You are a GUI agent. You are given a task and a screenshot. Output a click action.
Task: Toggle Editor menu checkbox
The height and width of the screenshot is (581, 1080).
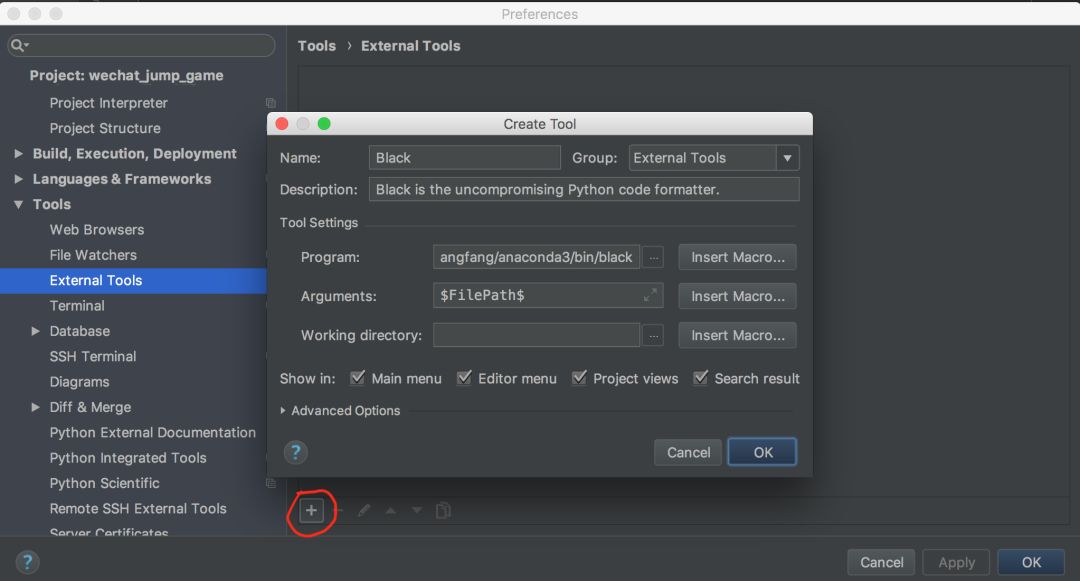coord(464,377)
